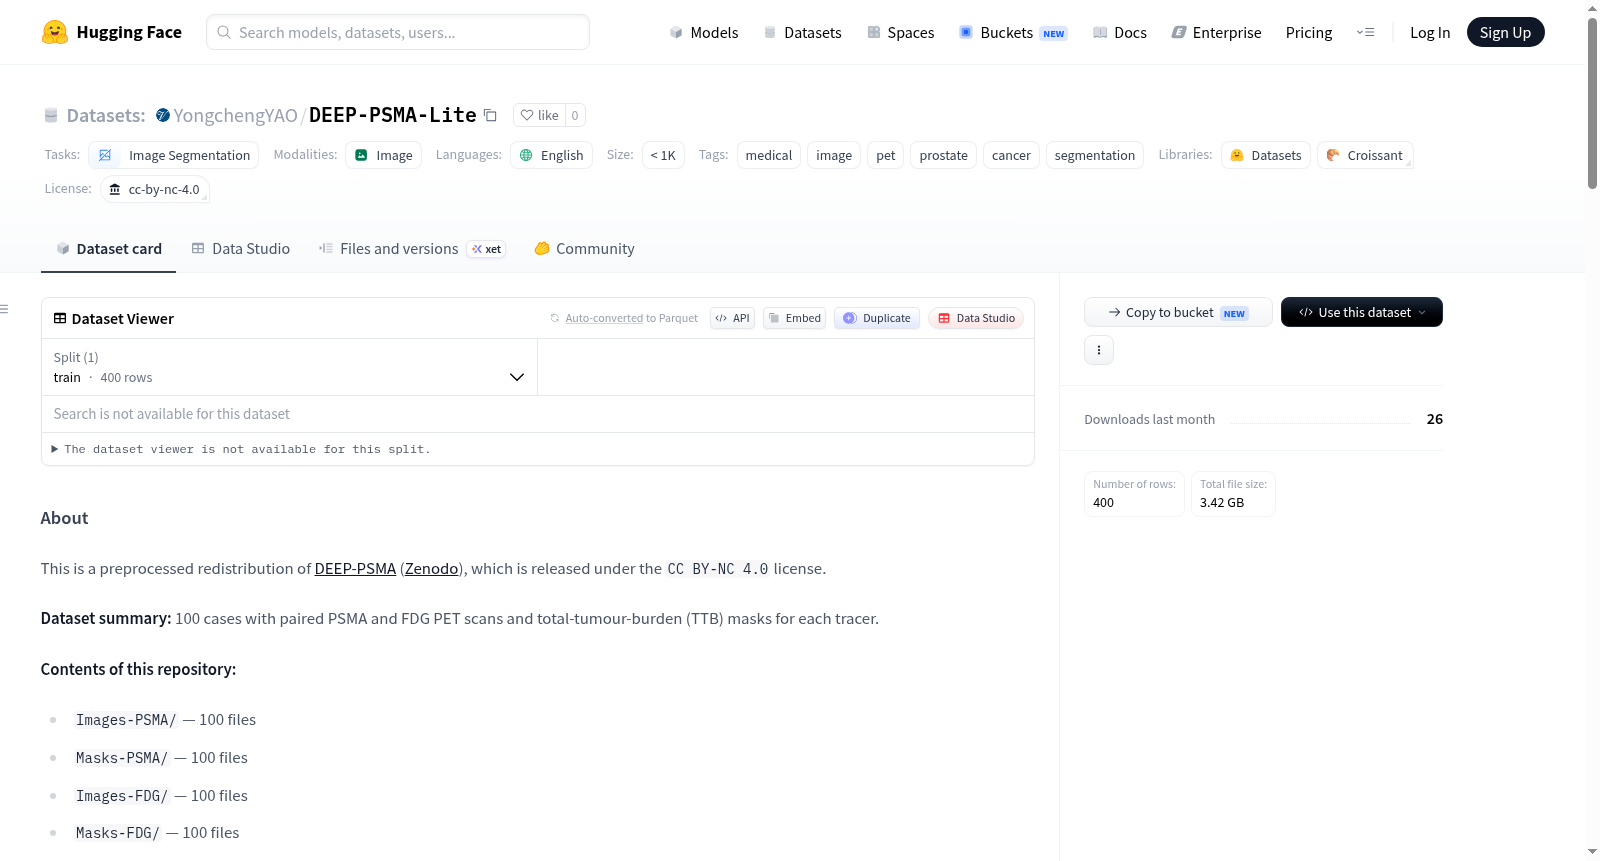Select the Image modality tag
The height and width of the screenshot is (861, 1600).
(x=384, y=155)
